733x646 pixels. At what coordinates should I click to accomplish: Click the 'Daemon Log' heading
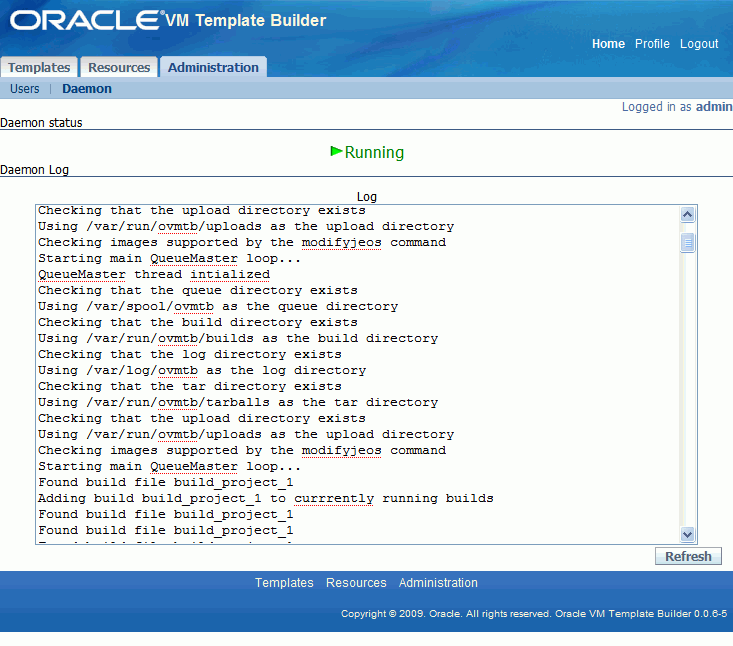pos(34,170)
